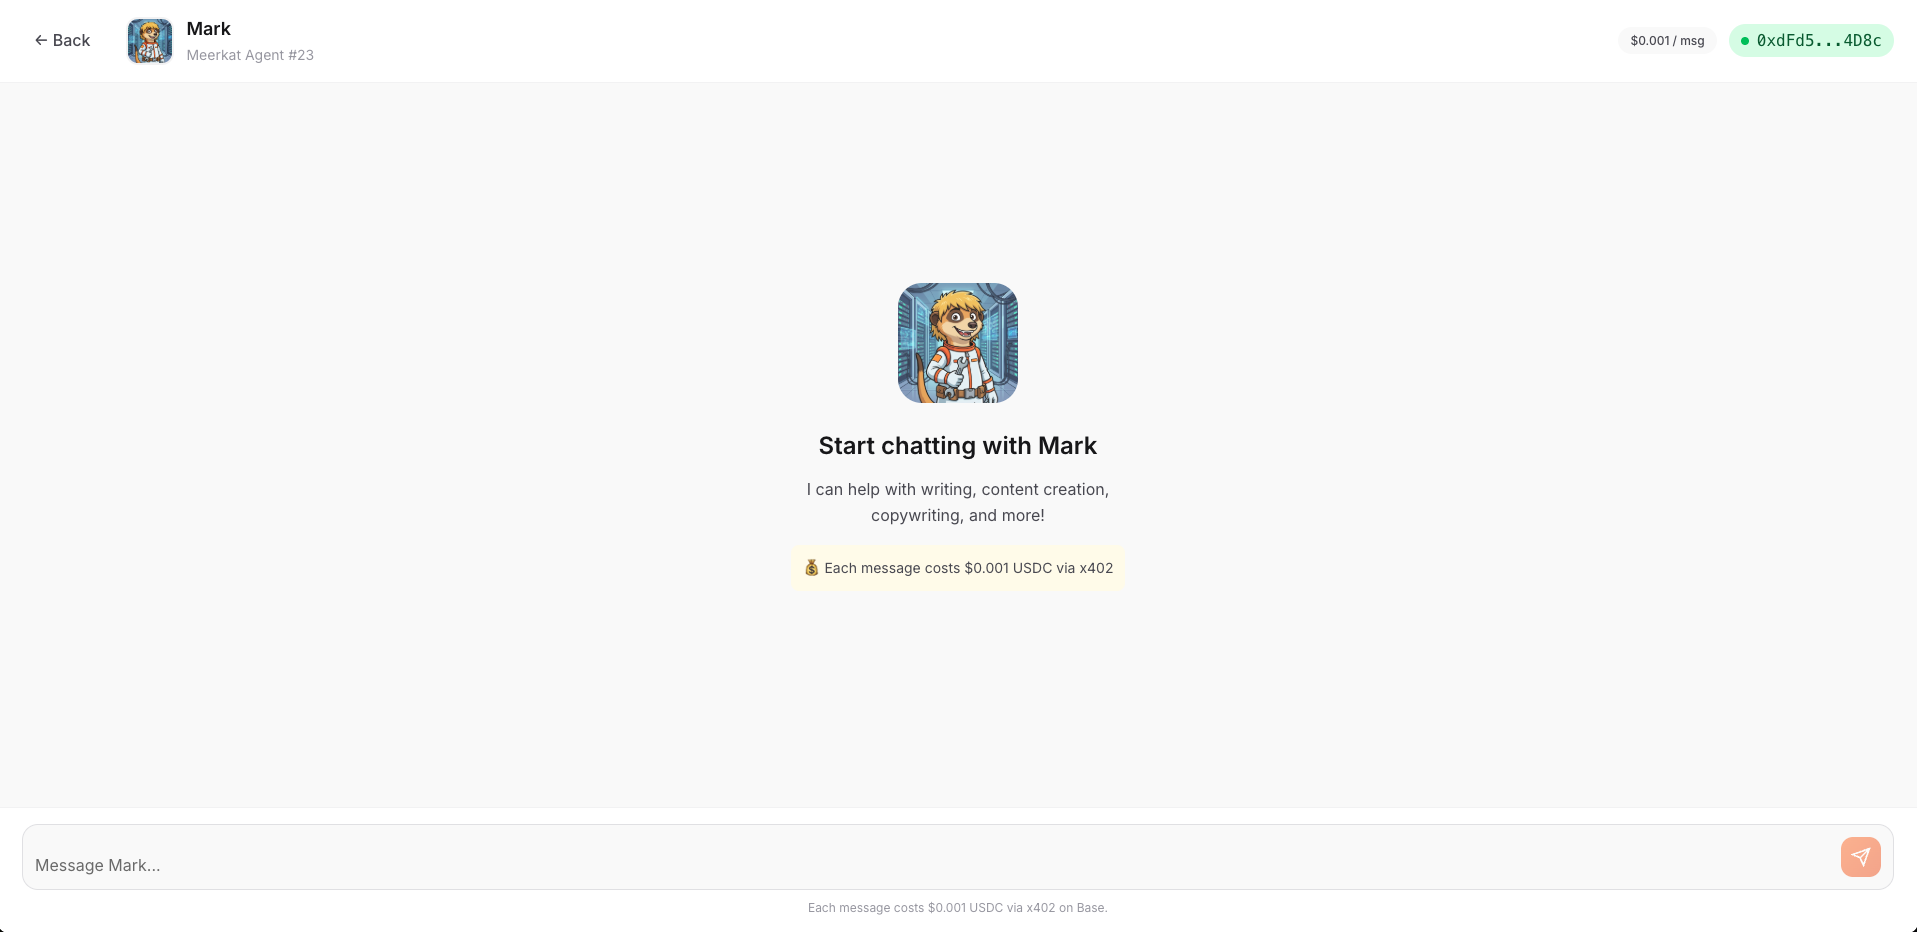Click the yellow x402 cost notice banner
Screen dimensions: 1917x932
[x=958, y=568]
